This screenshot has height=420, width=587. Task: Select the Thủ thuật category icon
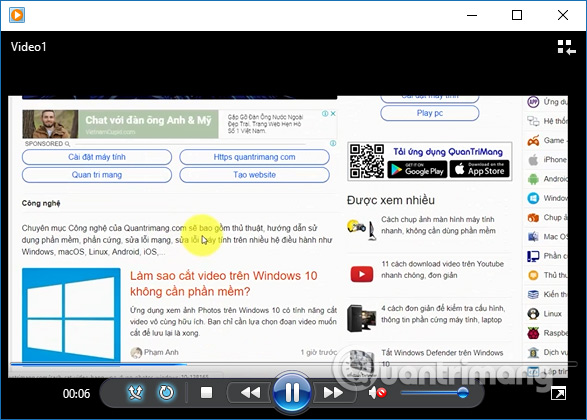pos(533,275)
